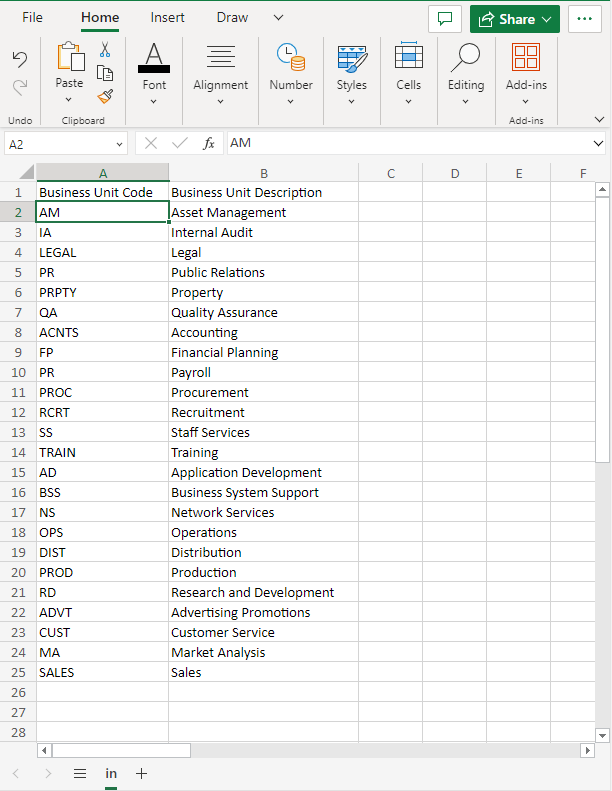The height and width of the screenshot is (791, 612).
Task: Click the Cut scissors icon
Action: click(105, 49)
